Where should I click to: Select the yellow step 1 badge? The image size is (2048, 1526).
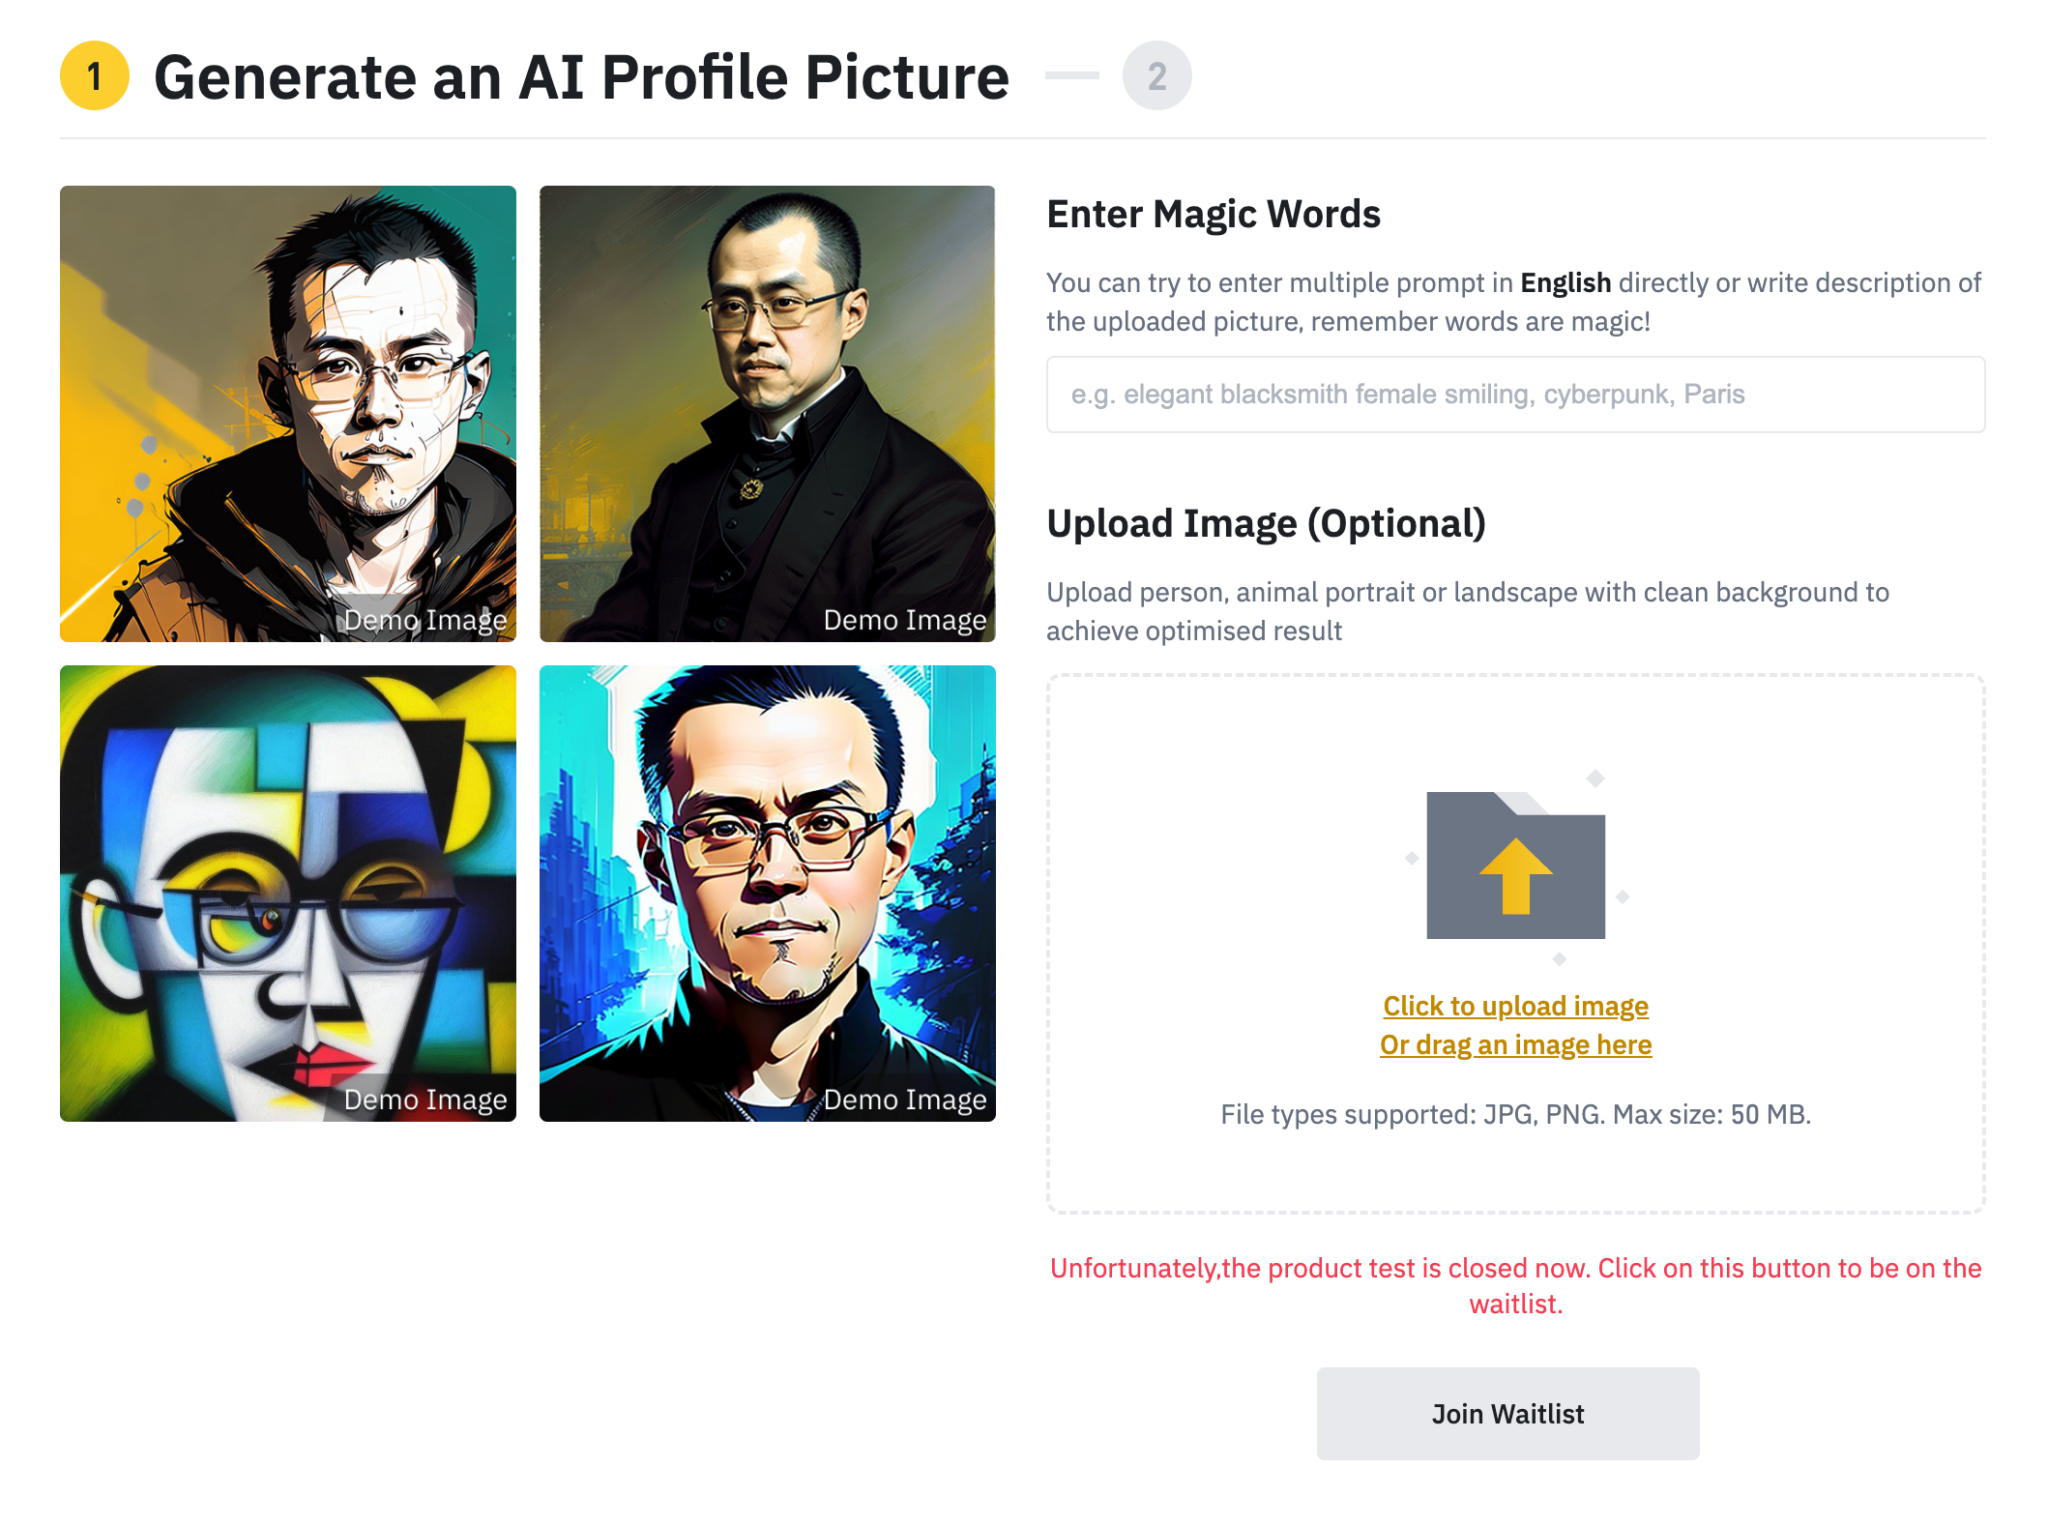point(93,76)
